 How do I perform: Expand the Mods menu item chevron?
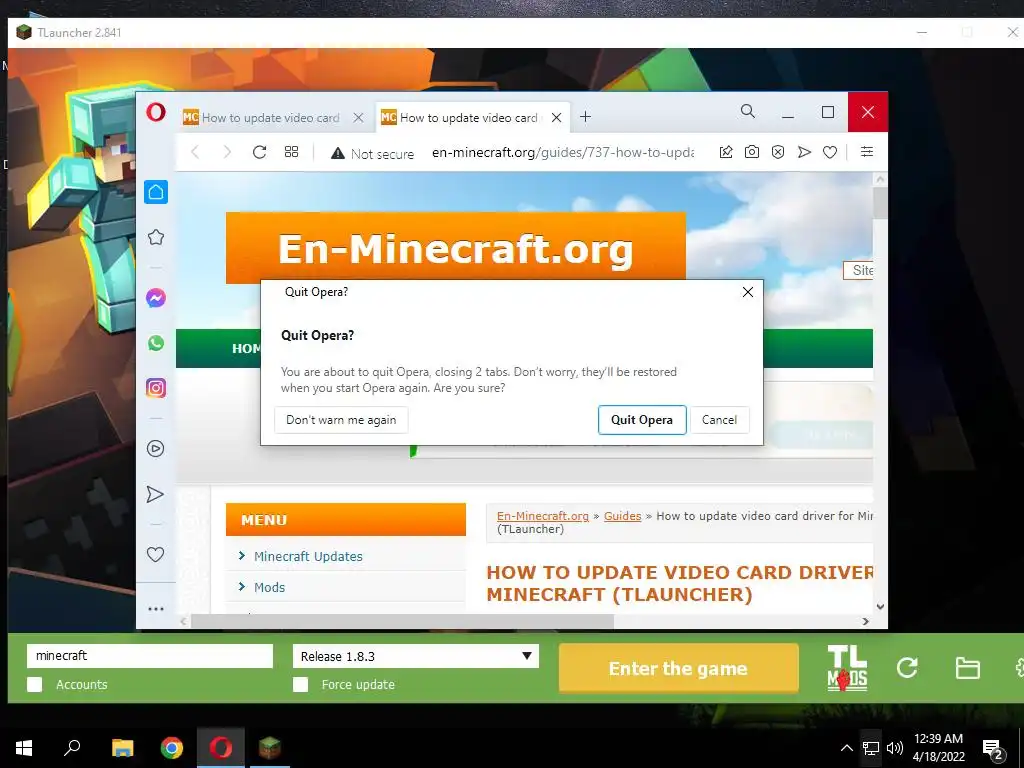(x=242, y=586)
